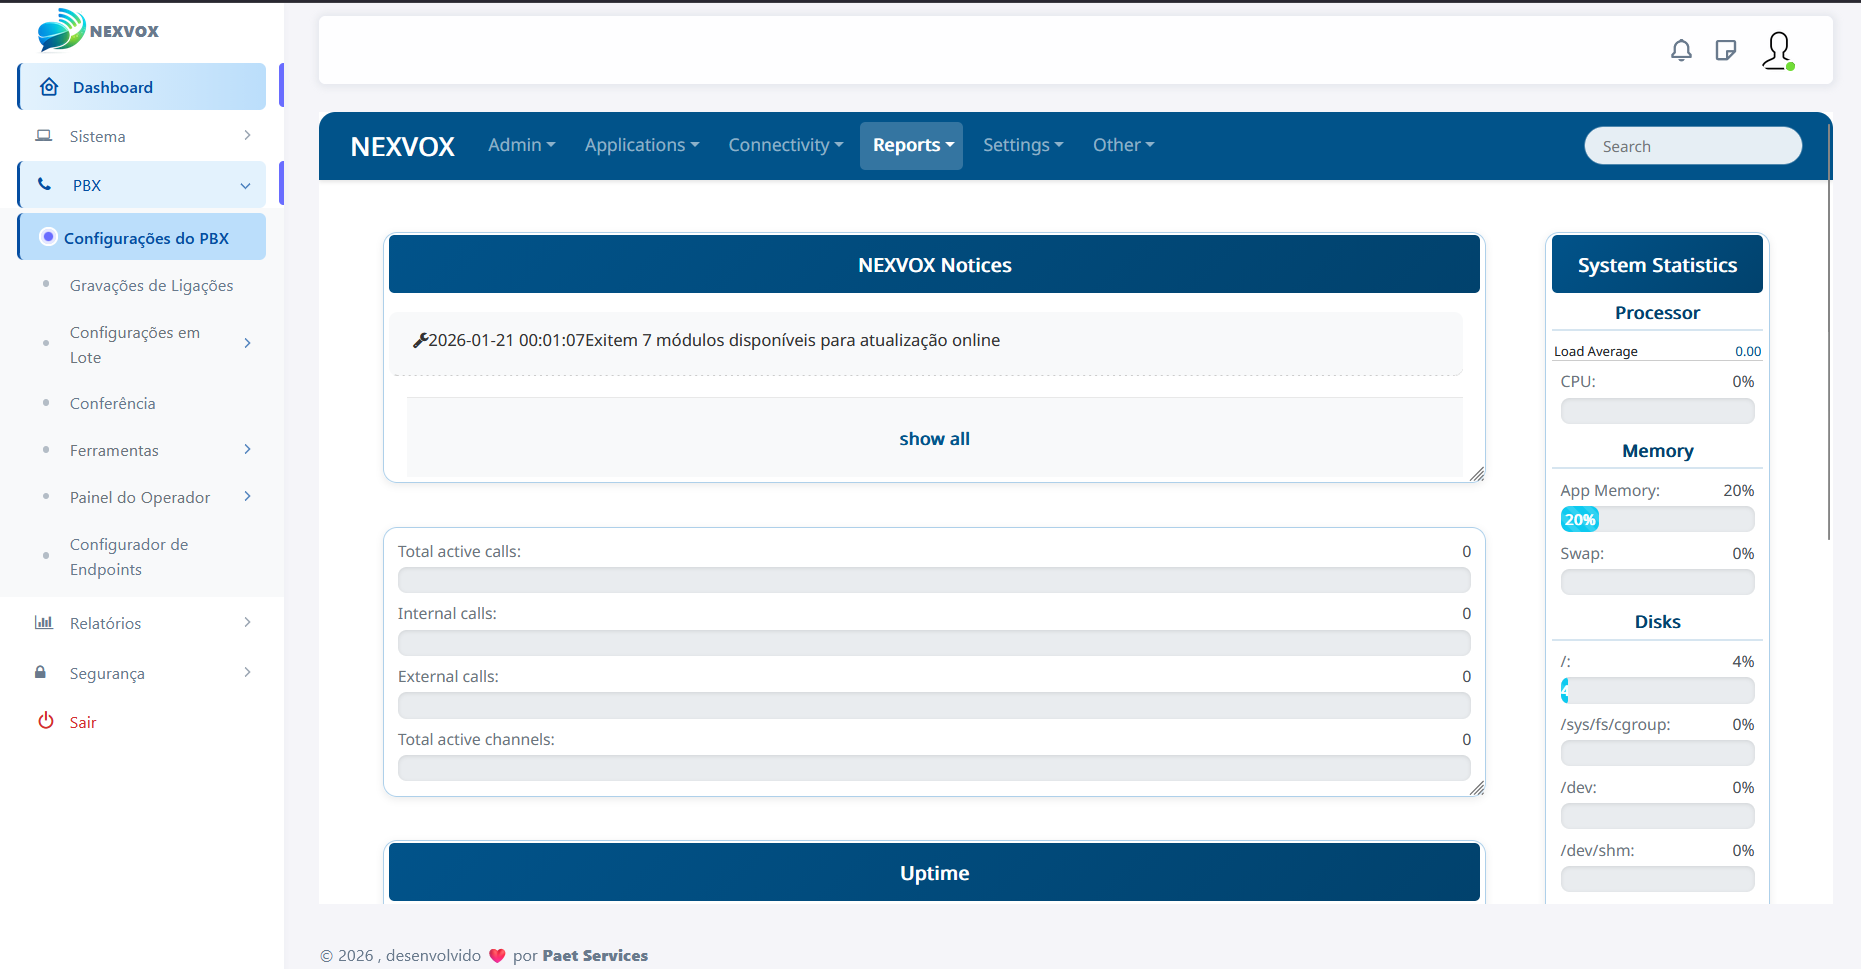Viewport: 1861px width, 969px height.
Task: Open Configurador de Endpoints
Action: click(x=129, y=556)
